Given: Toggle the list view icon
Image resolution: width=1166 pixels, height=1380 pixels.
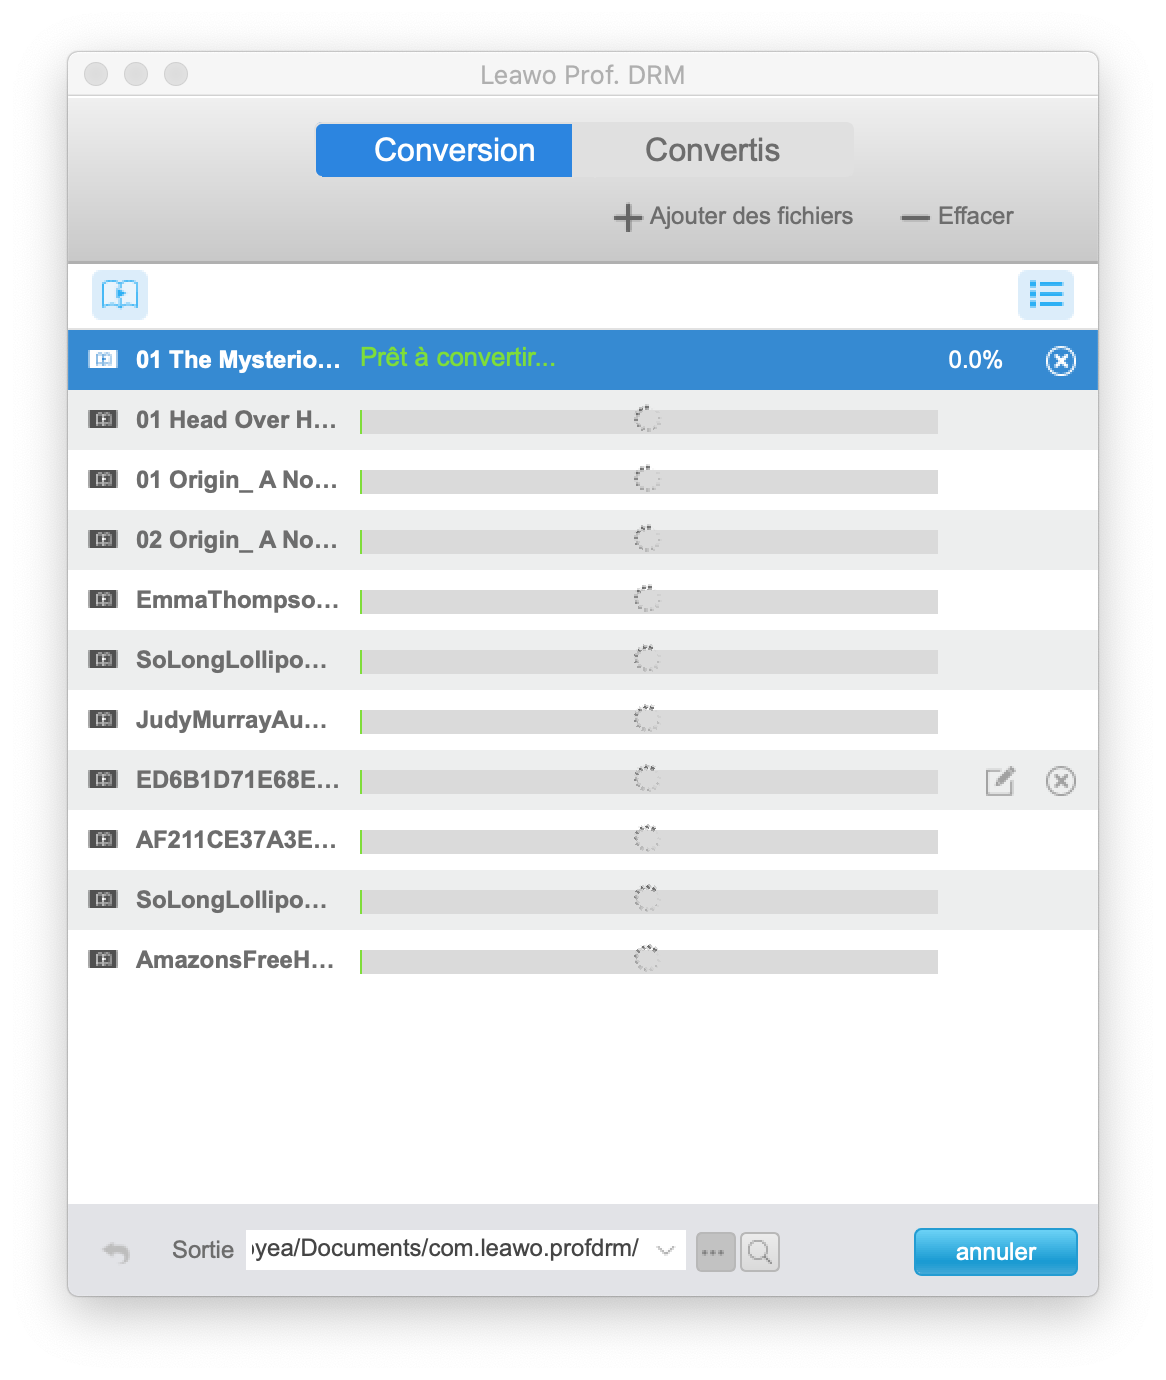Looking at the screenshot, I should pos(1046,295).
